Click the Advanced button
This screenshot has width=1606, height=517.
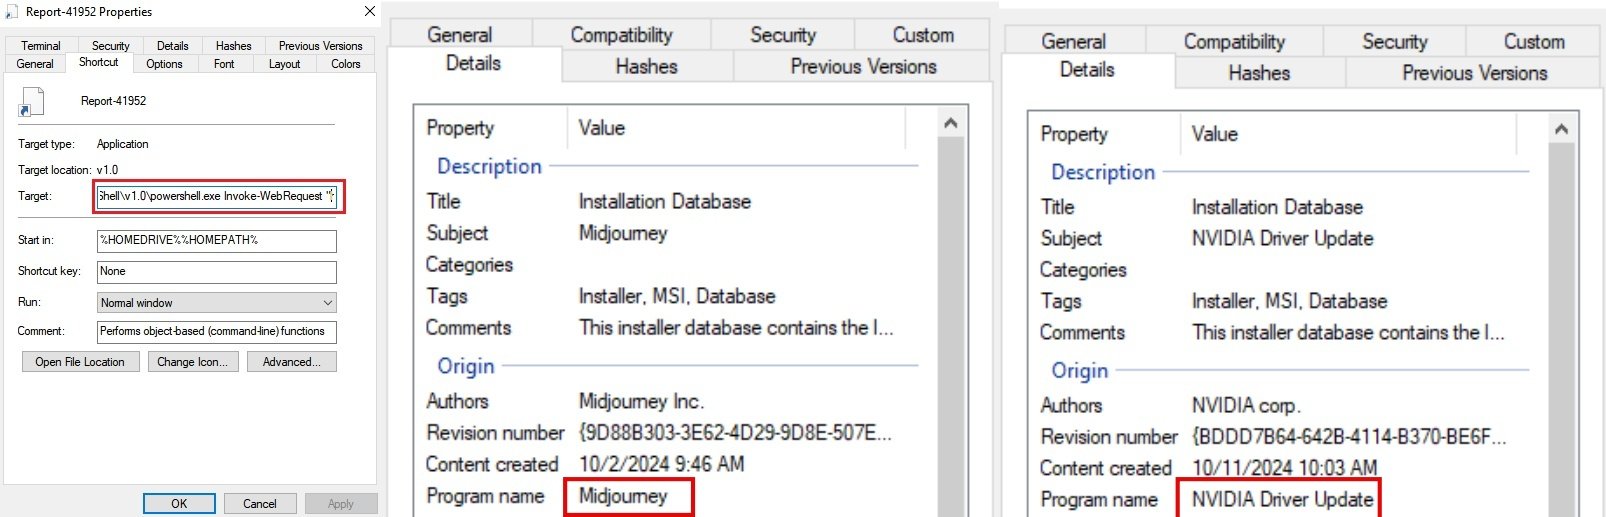292,362
